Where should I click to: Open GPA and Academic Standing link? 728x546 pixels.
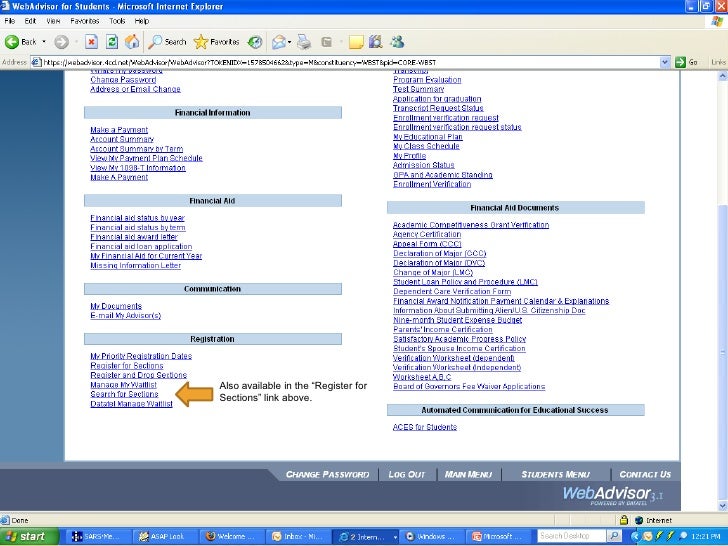[x=442, y=175]
